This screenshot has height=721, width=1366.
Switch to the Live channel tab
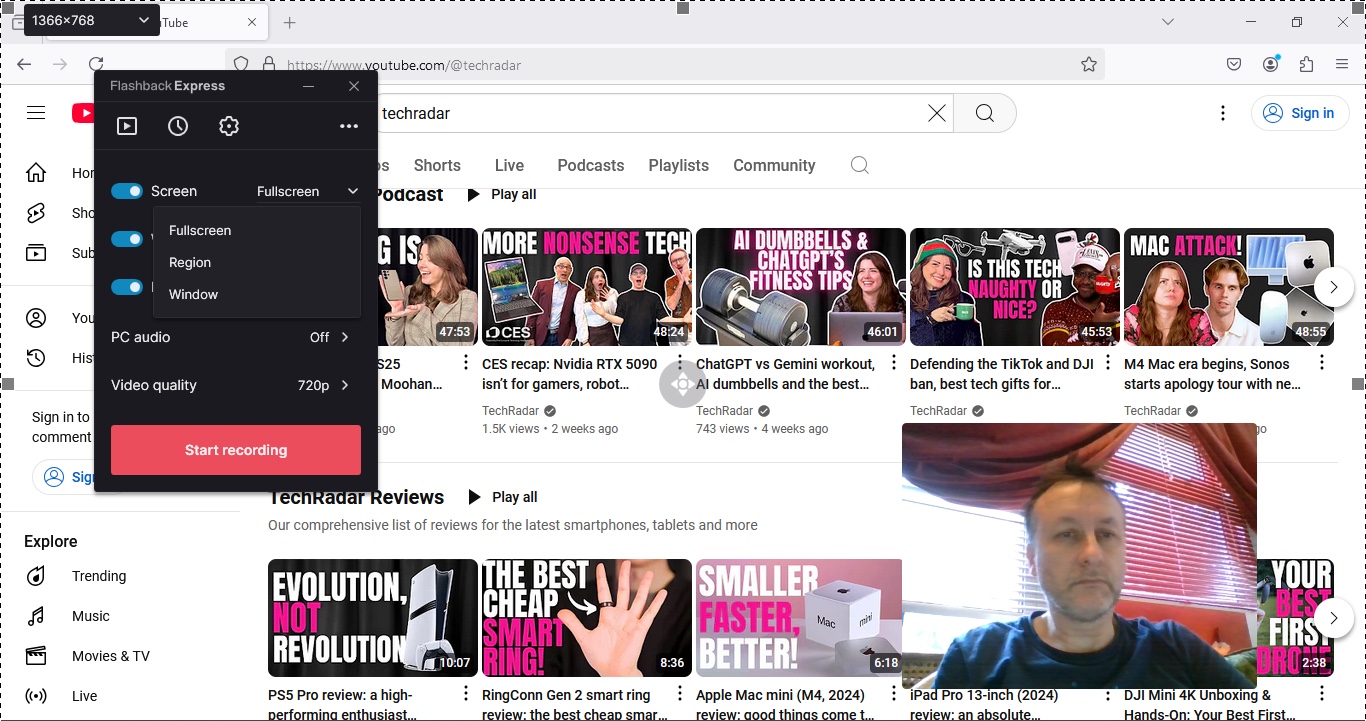(509, 165)
